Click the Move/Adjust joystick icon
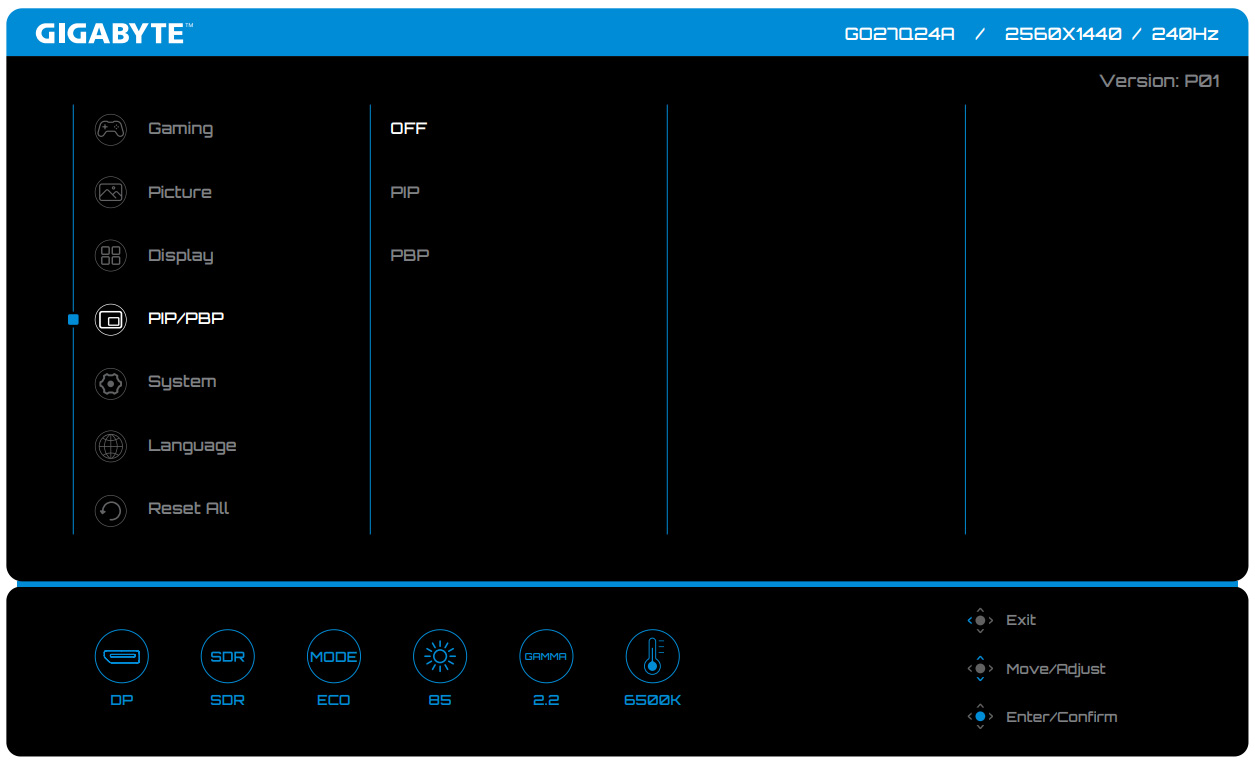 coord(980,669)
